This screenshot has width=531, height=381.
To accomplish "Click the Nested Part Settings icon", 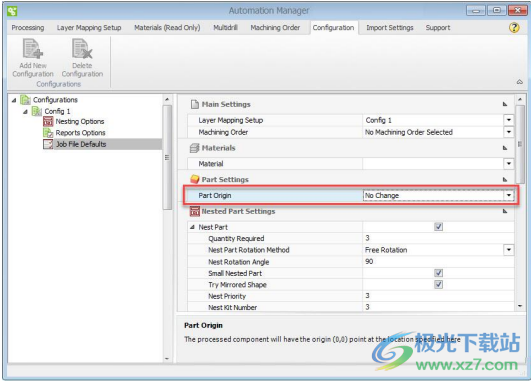I will coord(194,211).
